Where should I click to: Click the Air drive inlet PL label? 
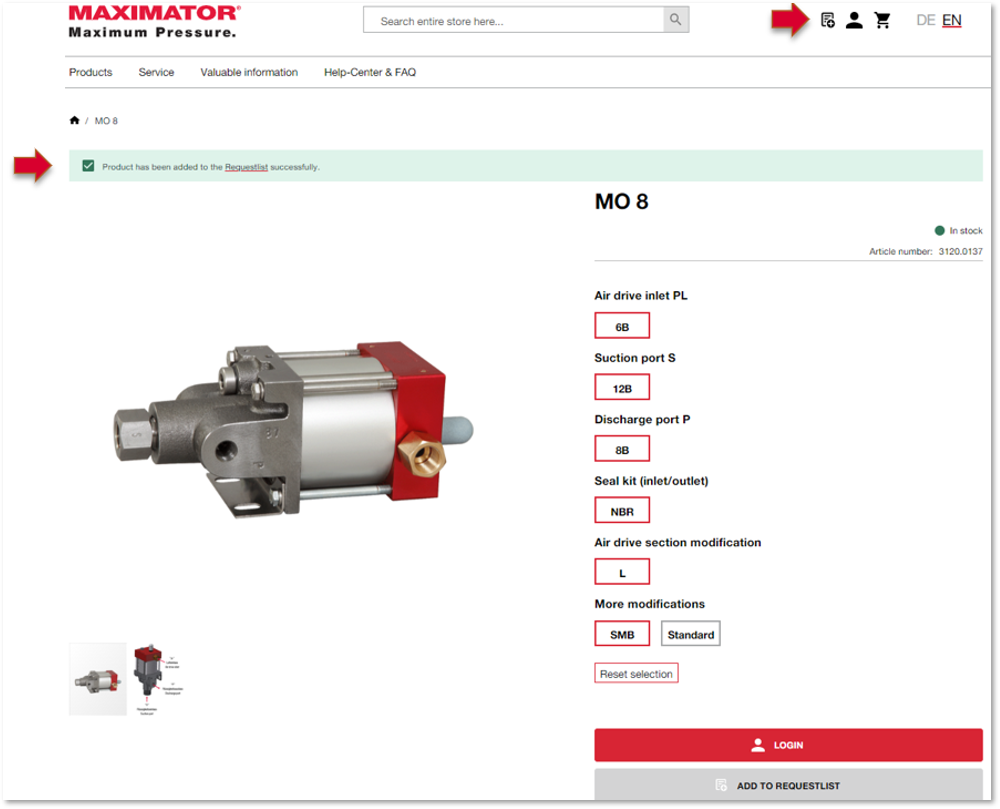point(641,296)
